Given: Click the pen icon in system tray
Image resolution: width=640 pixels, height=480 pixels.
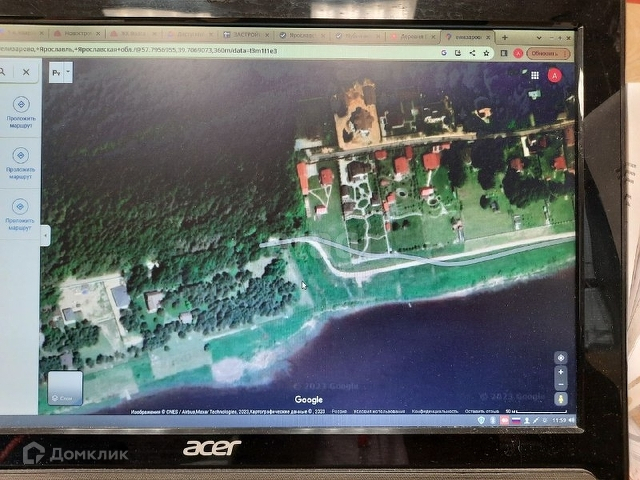Looking at the screenshot, I should (x=536, y=420).
